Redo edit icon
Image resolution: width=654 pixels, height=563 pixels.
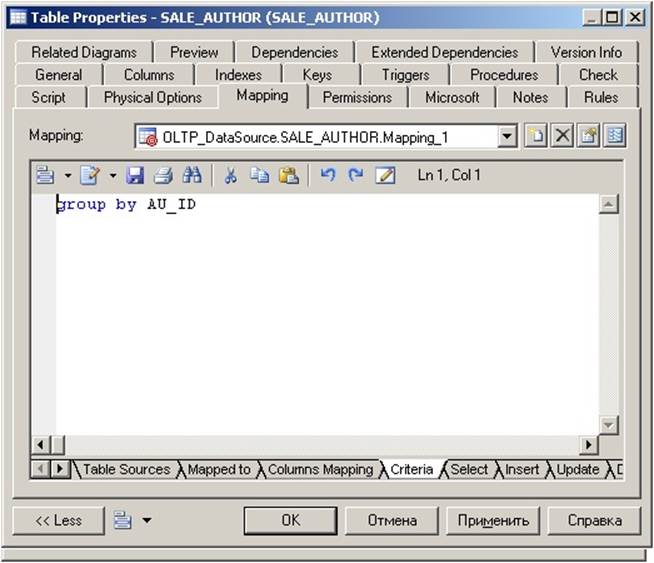pos(356,175)
